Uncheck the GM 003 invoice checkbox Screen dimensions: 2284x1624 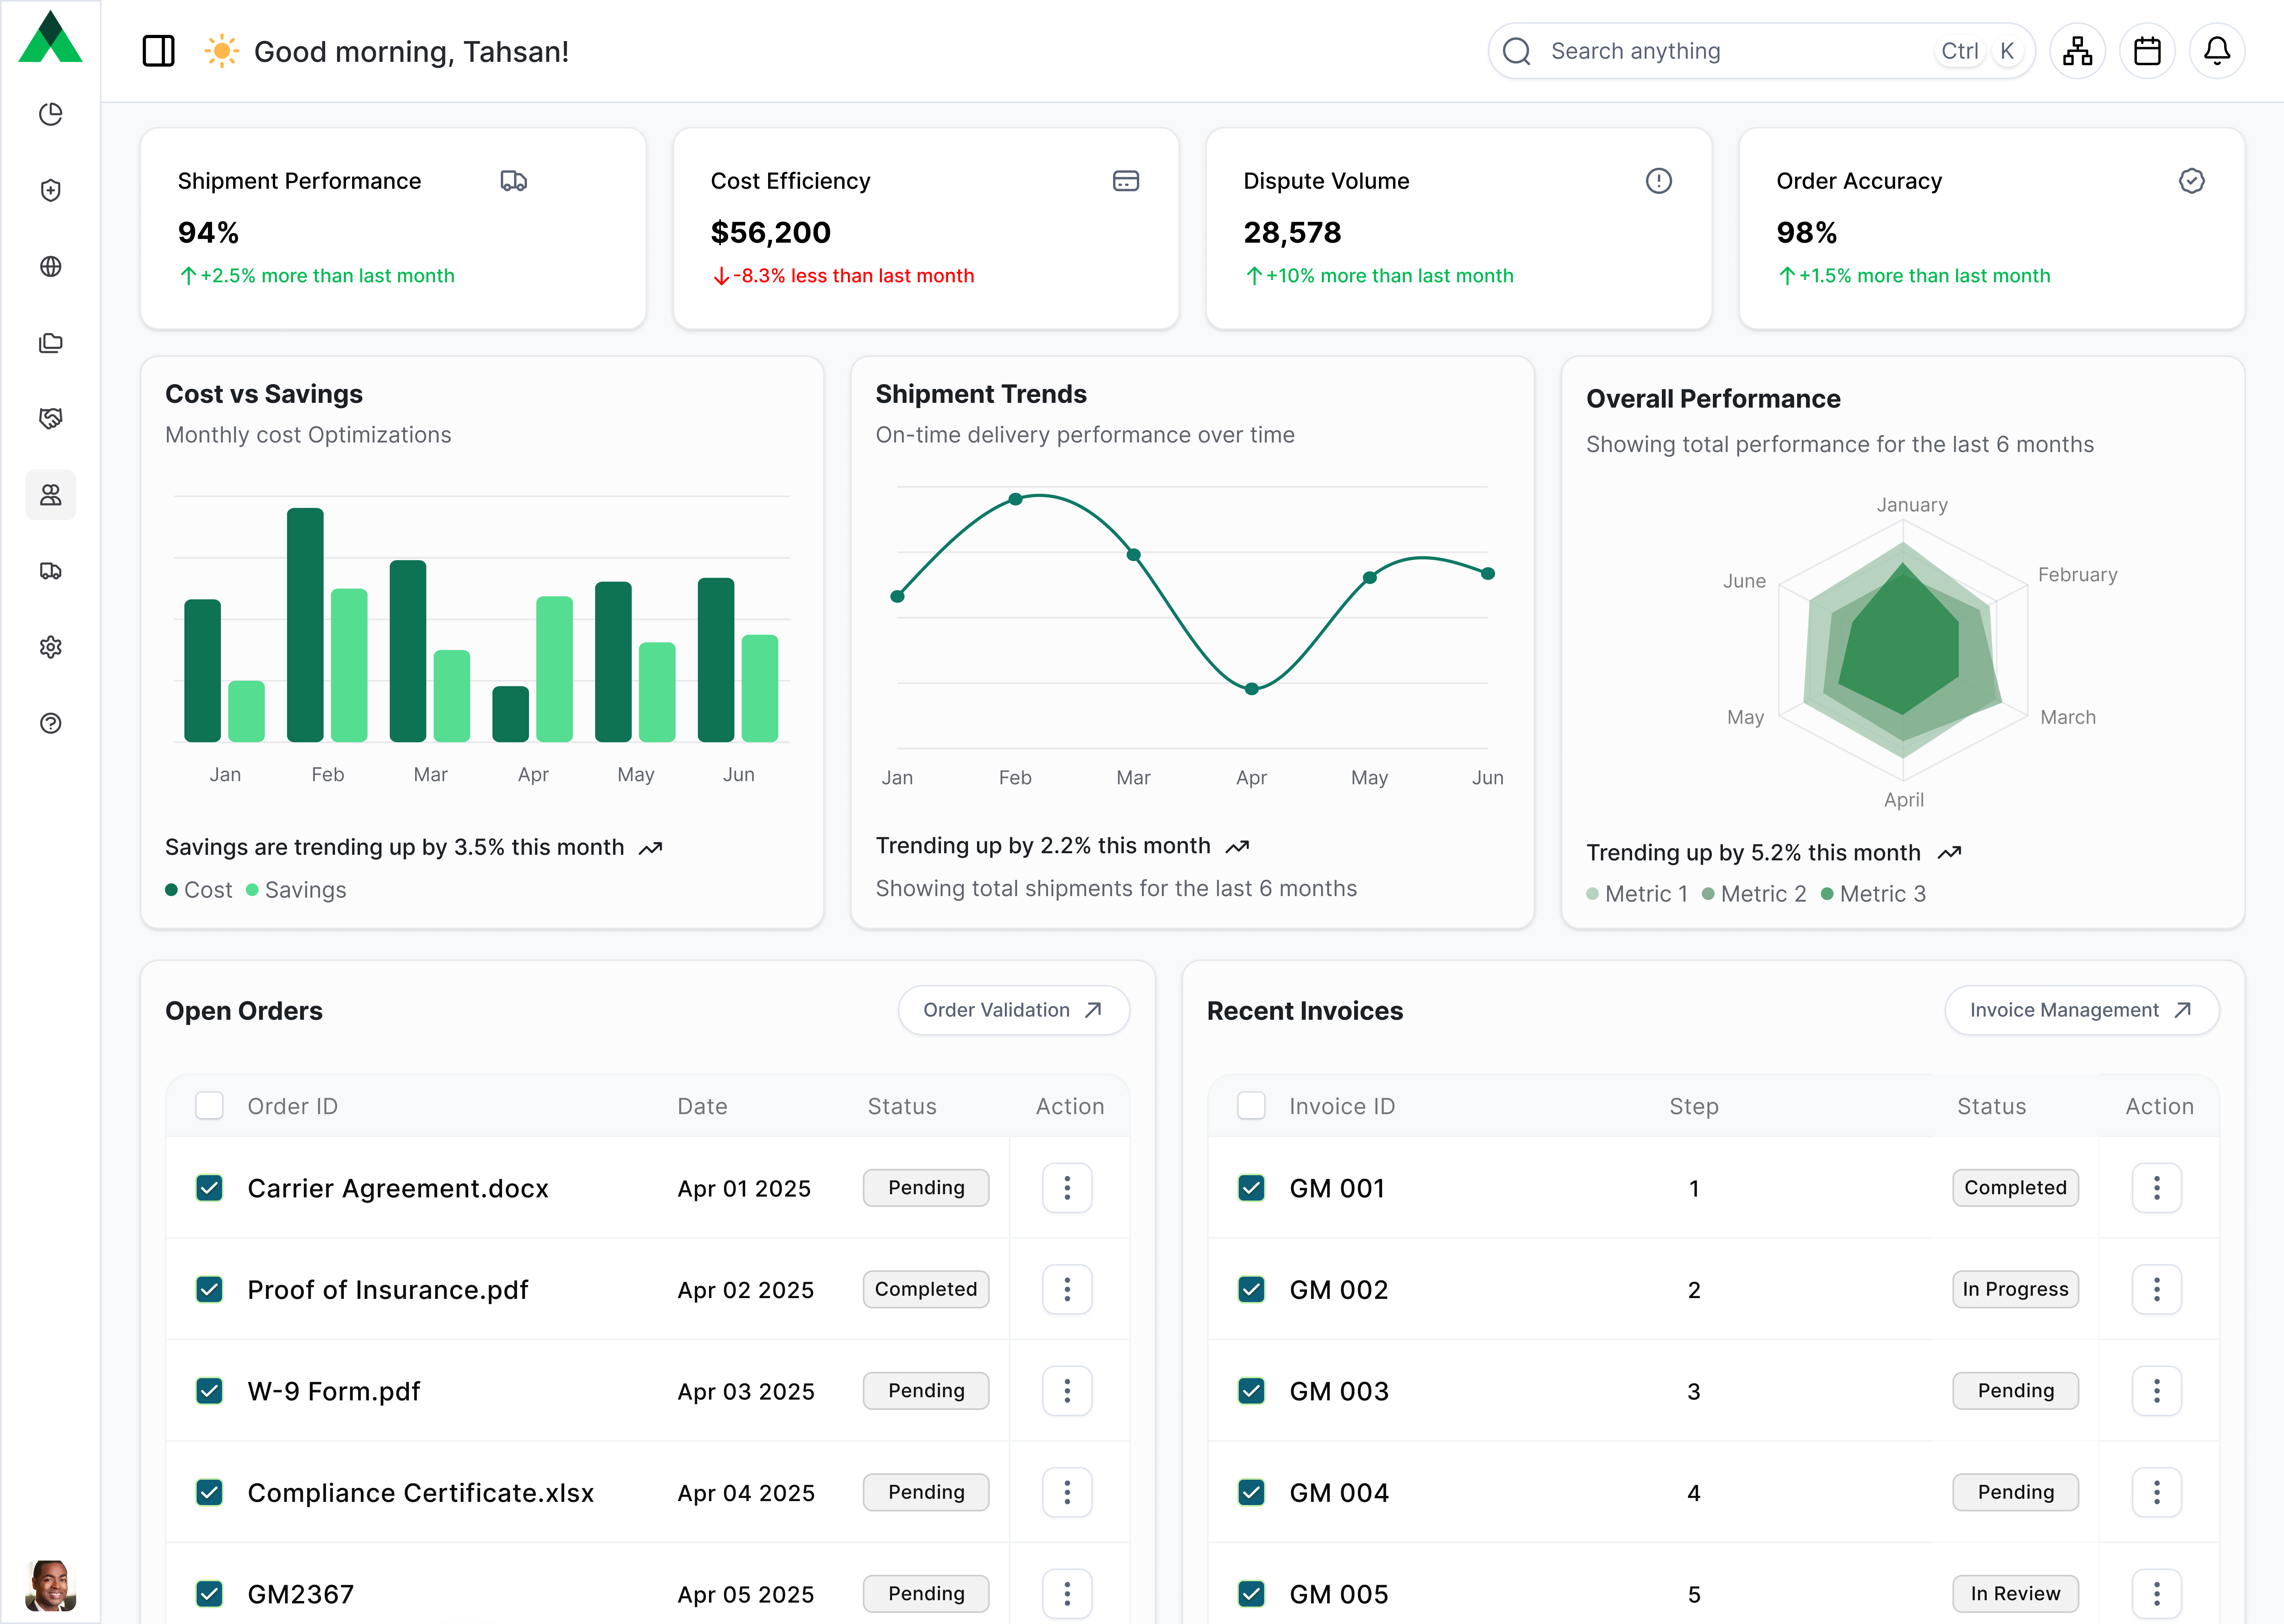click(x=1251, y=1391)
